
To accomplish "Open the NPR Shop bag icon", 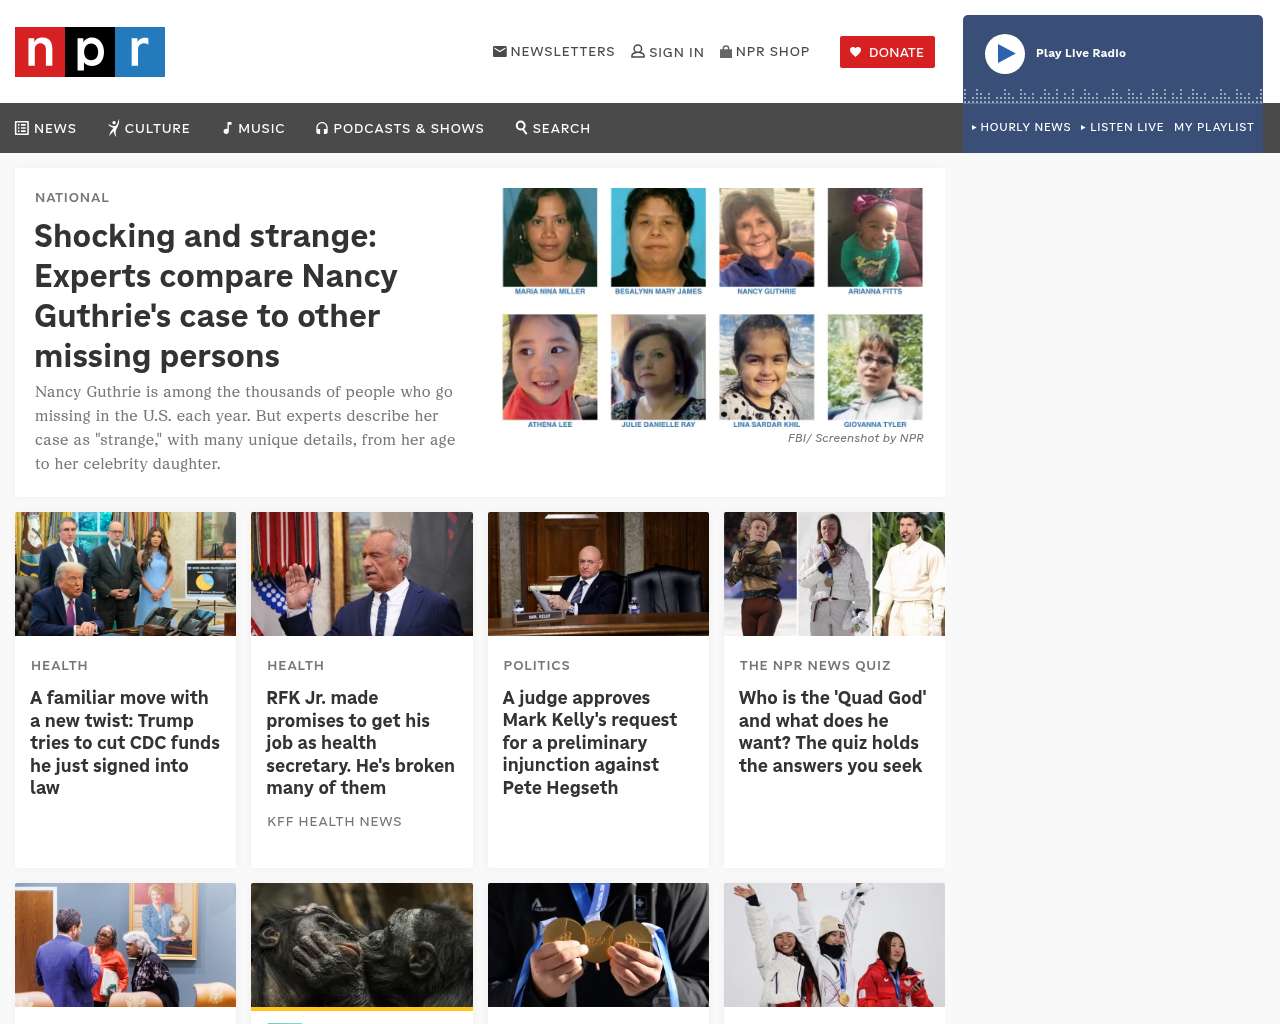I will point(726,51).
